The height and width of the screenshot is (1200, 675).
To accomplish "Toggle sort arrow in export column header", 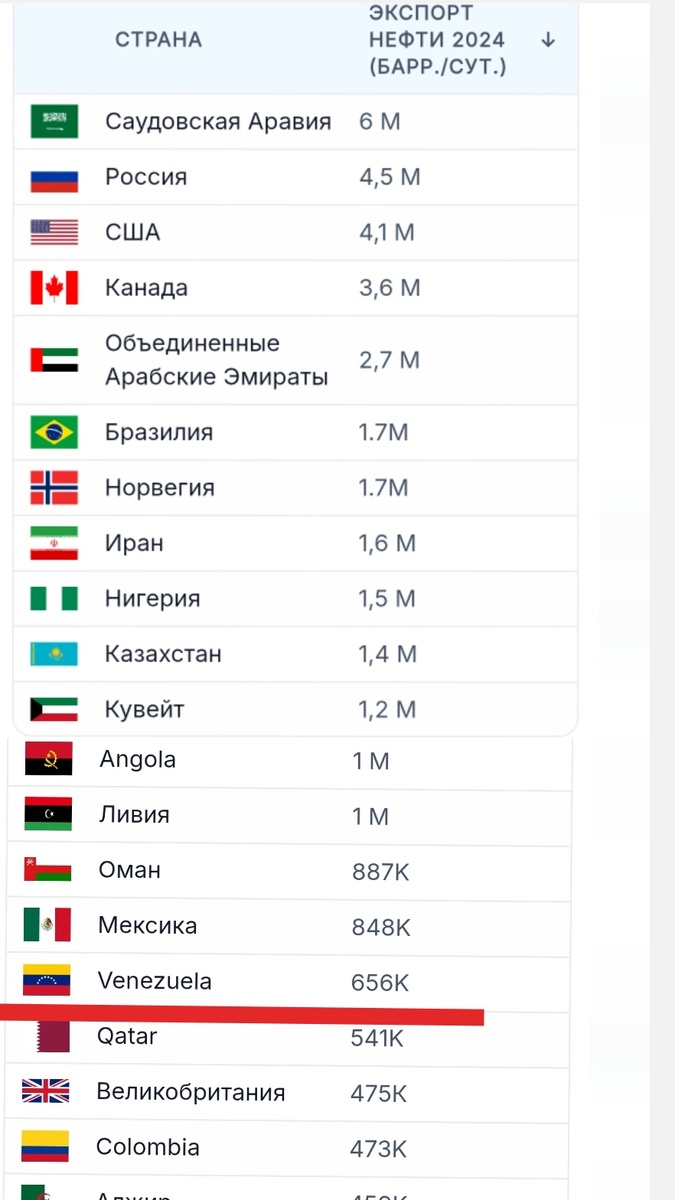I will point(547,40).
